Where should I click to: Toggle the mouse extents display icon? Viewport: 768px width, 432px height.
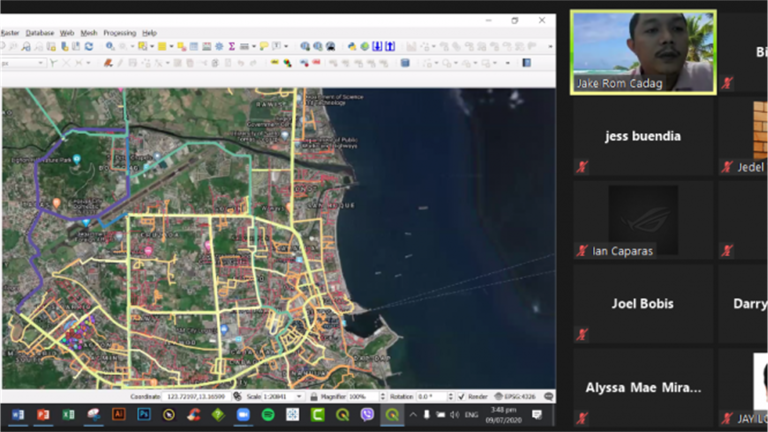(238, 396)
